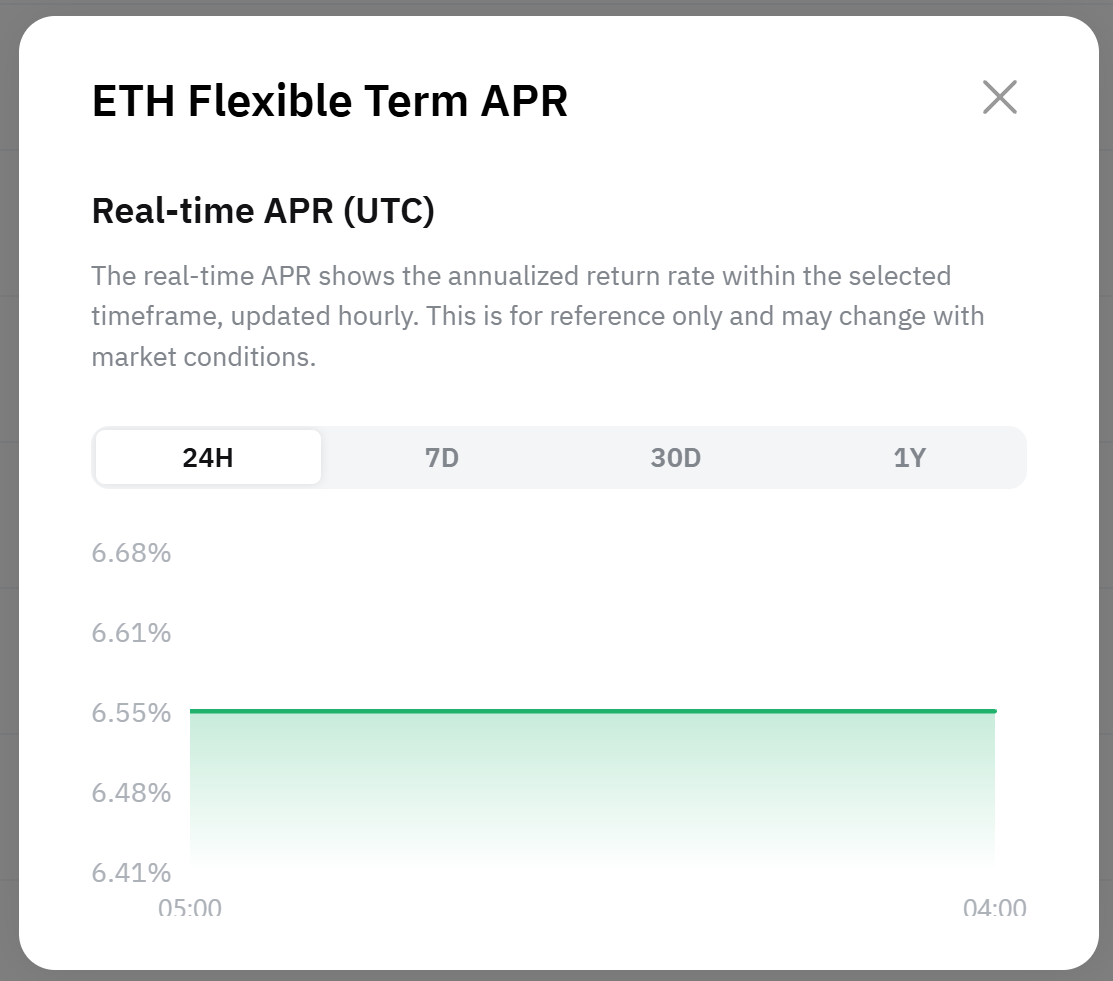This screenshot has height=981, width=1113.
Task: Click the ETH Flexible Term APR title
Action: pyautogui.click(x=330, y=102)
